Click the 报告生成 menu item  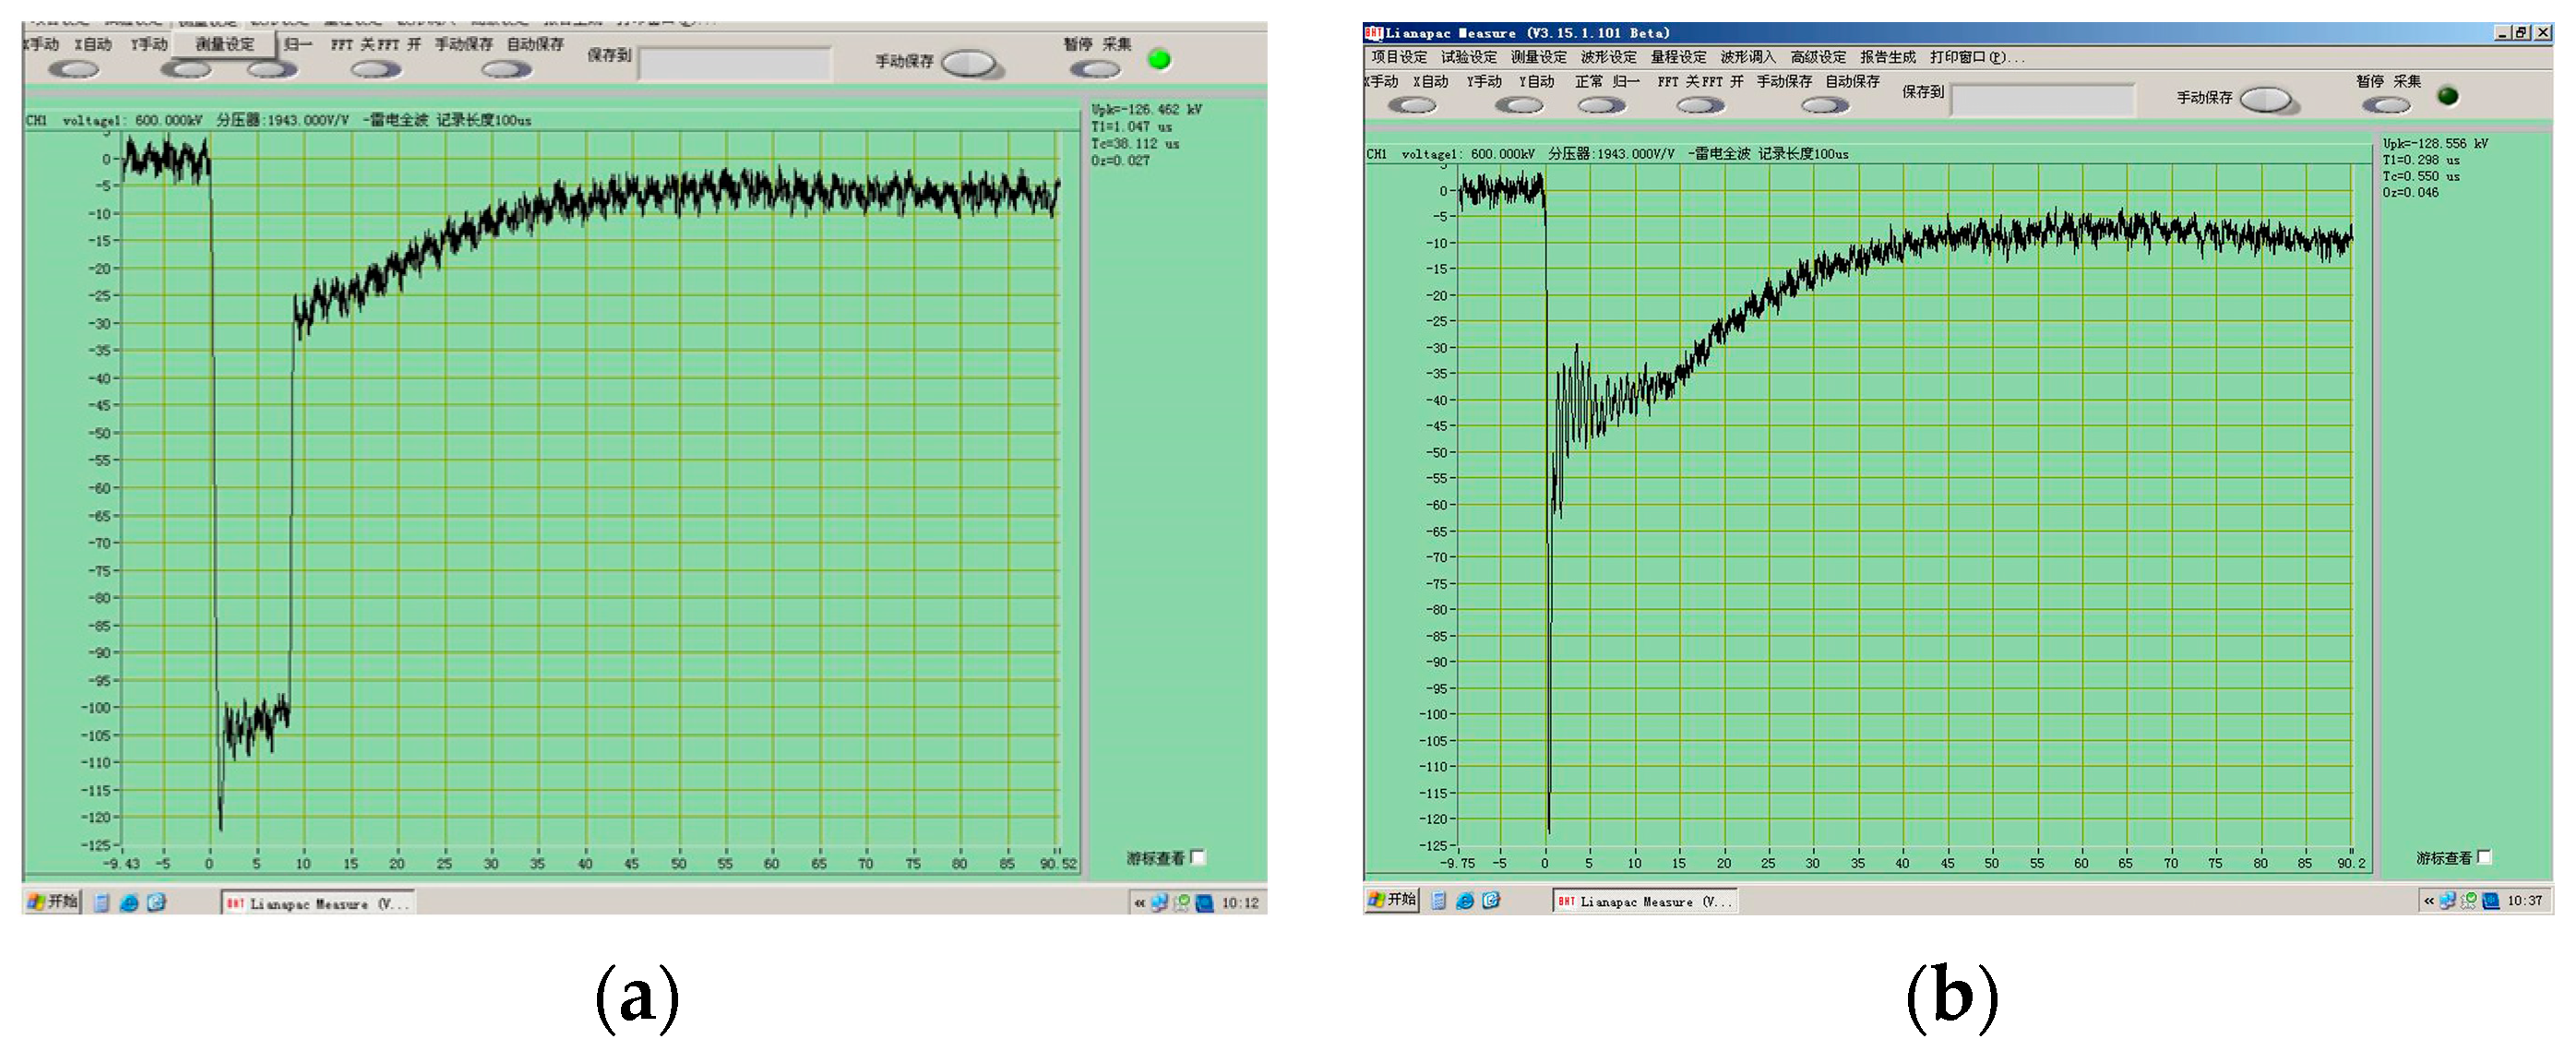pos(1887,57)
